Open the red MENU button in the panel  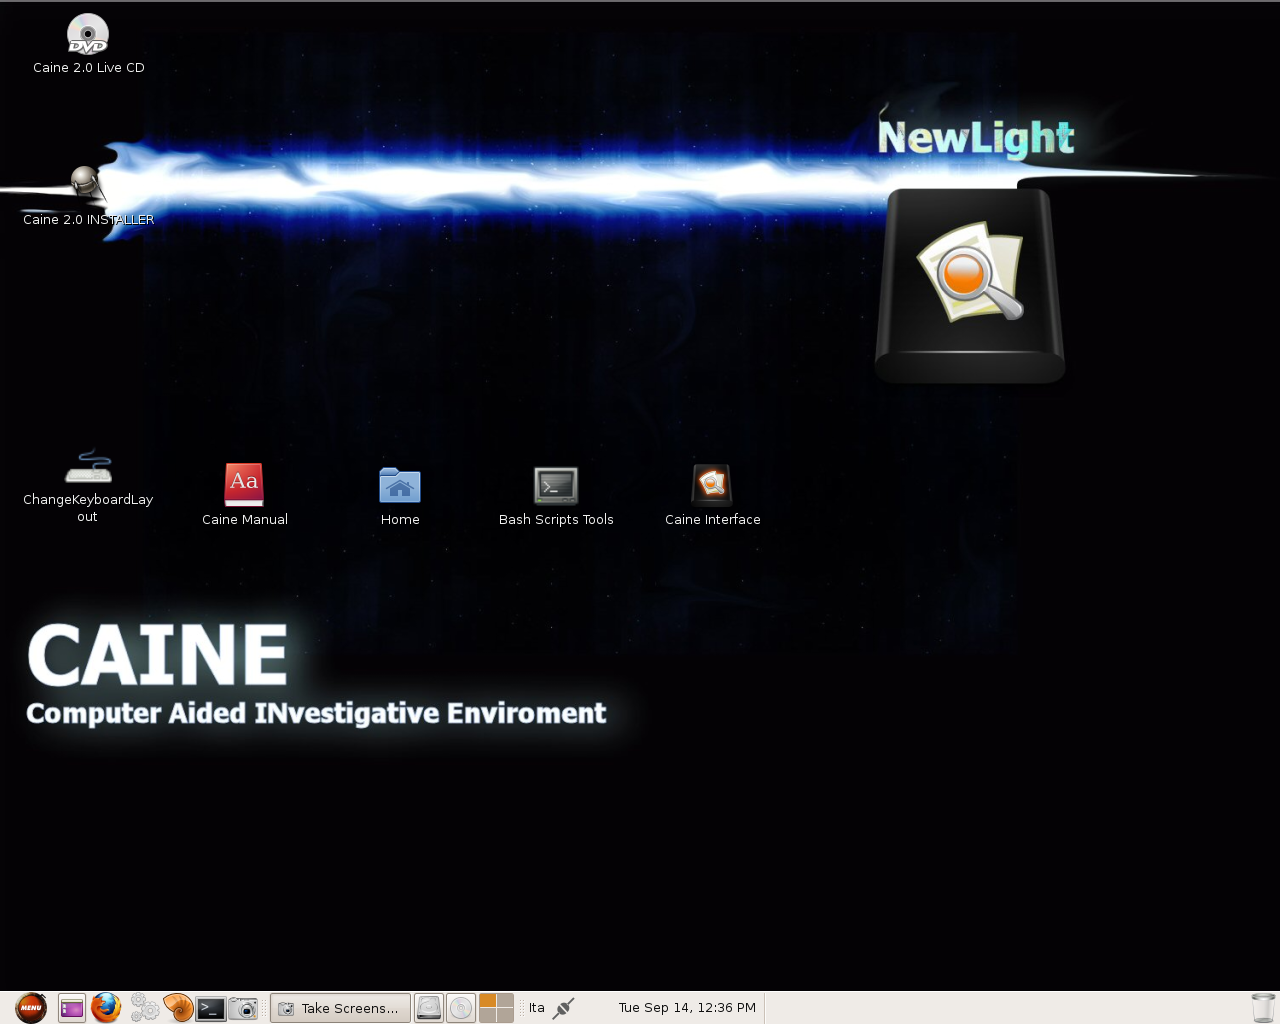pos(31,1008)
